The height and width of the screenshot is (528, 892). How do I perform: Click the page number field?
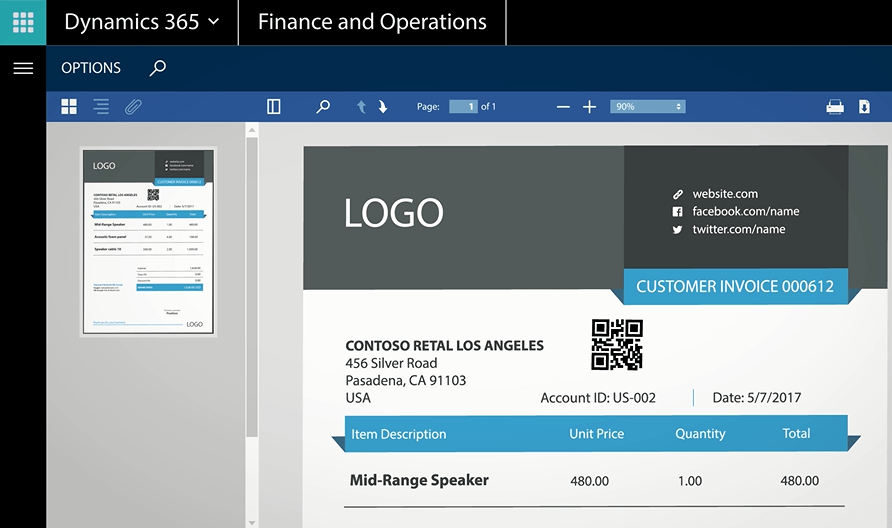click(463, 107)
